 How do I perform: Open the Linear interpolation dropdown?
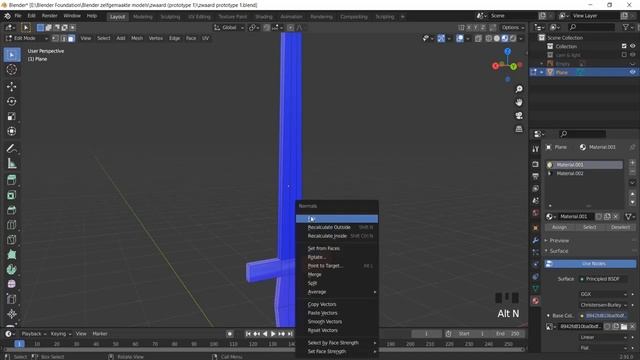point(603,337)
